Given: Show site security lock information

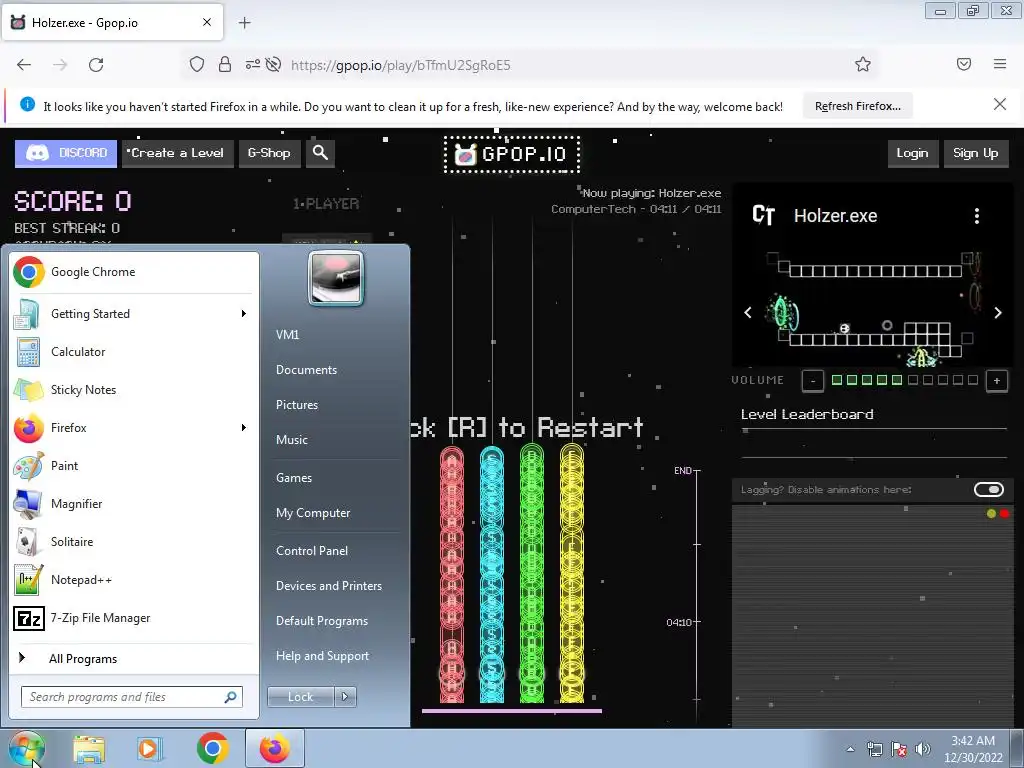Looking at the screenshot, I should click(x=225, y=64).
